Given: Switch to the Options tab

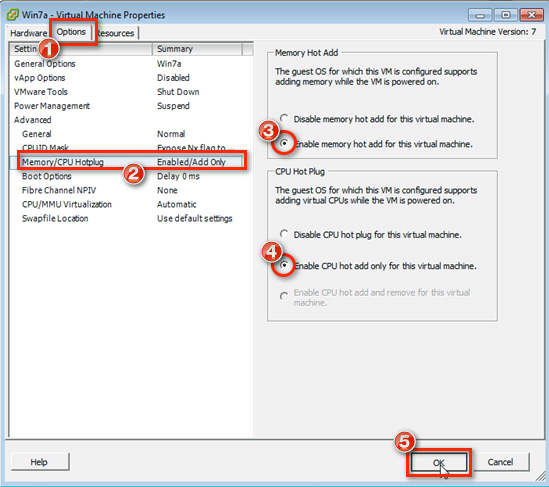Looking at the screenshot, I should (71, 32).
